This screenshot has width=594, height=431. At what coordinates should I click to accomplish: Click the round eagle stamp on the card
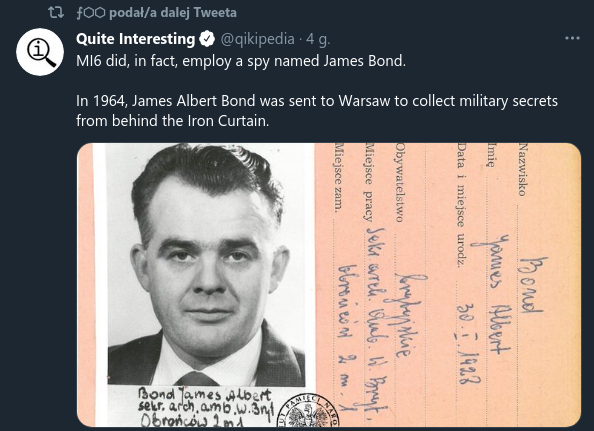[308, 410]
